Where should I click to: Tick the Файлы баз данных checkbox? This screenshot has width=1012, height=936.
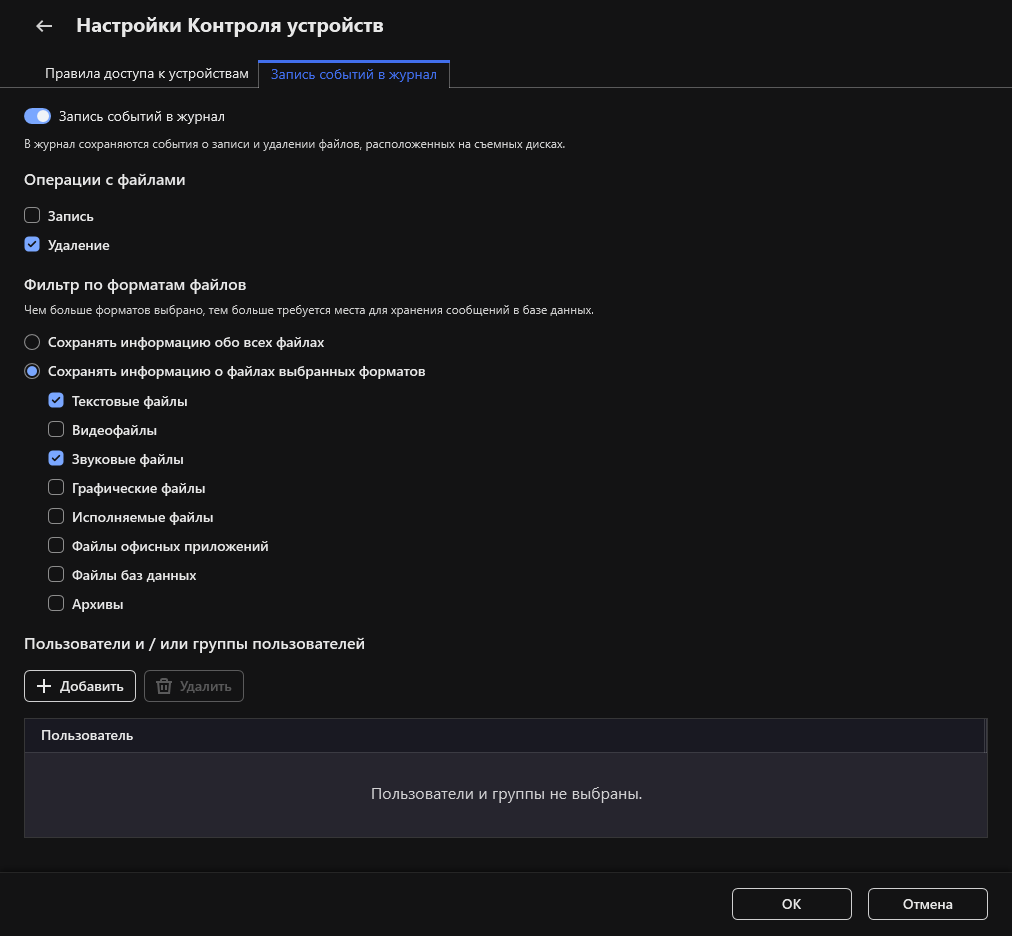point(56,575)
